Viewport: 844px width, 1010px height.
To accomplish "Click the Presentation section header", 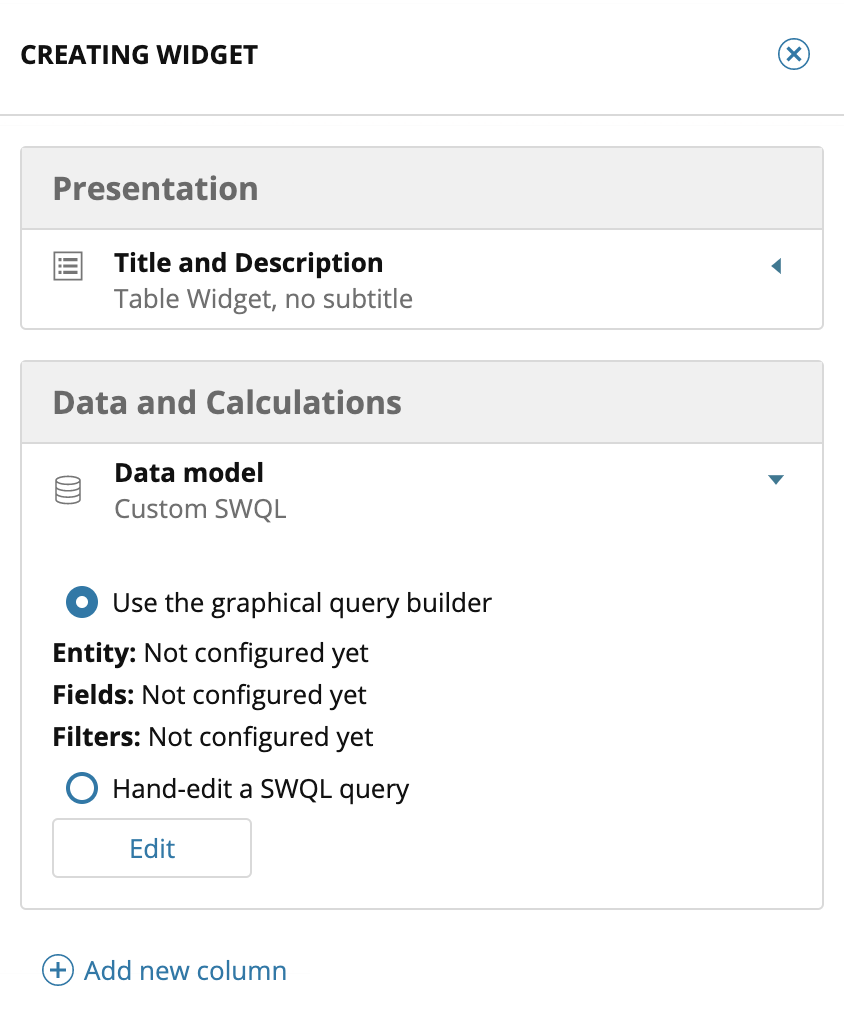I will [155, 189].
